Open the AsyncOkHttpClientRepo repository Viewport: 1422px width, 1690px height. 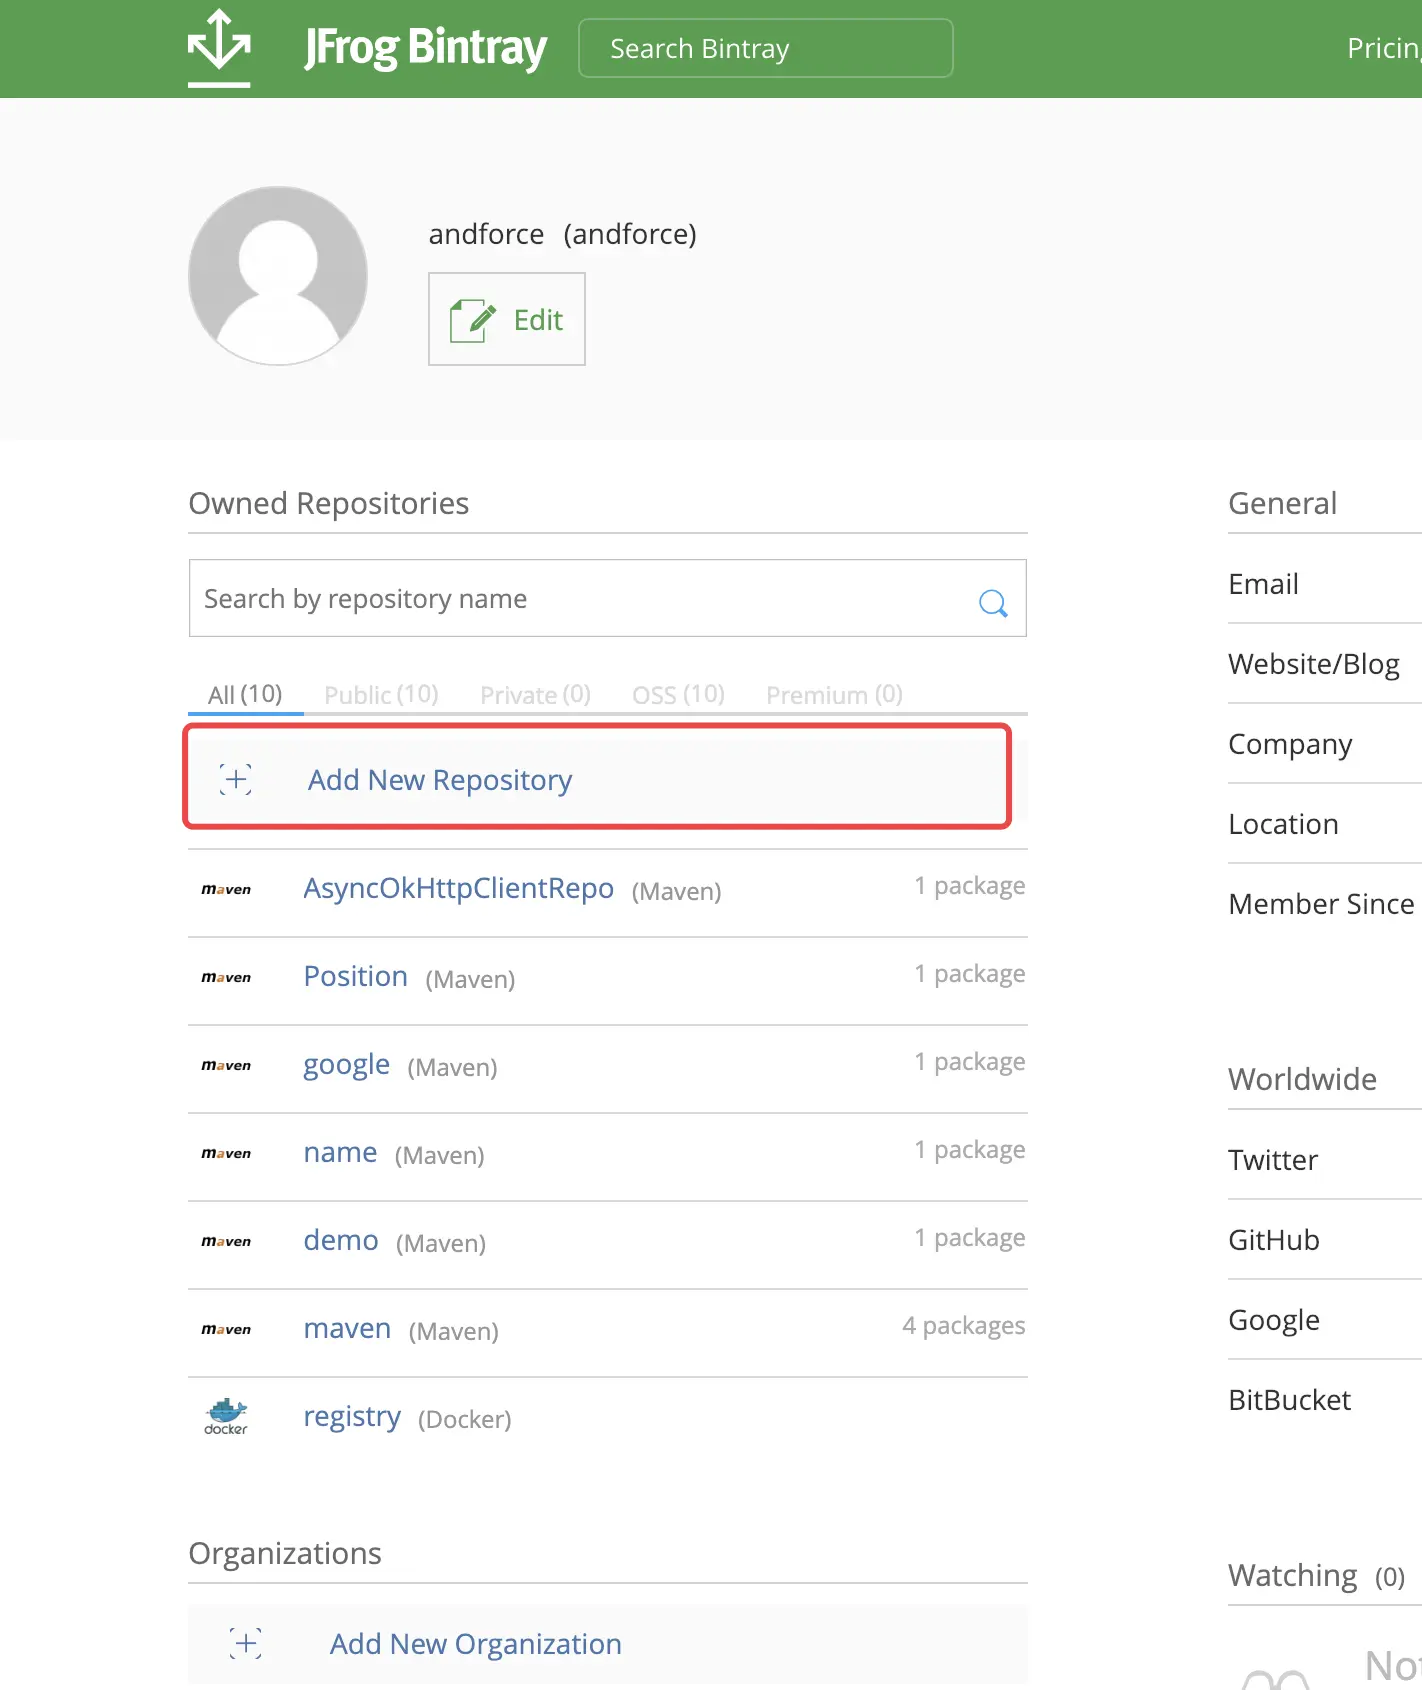(x=458, y=888)
